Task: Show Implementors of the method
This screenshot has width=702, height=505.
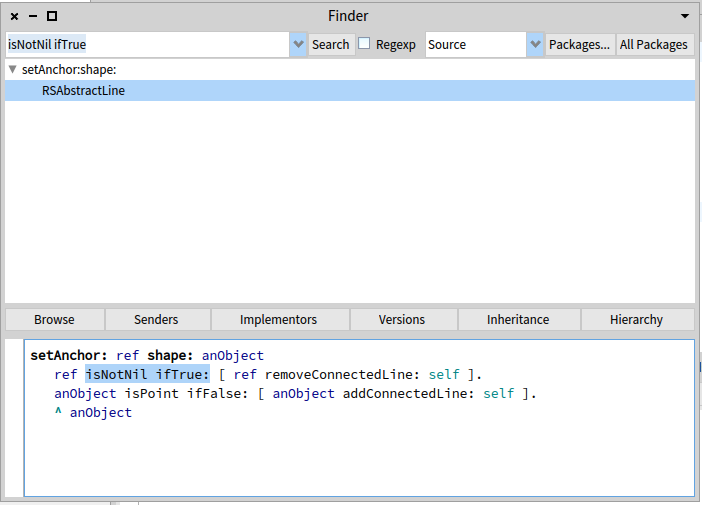Action: (x=278, y=320)
